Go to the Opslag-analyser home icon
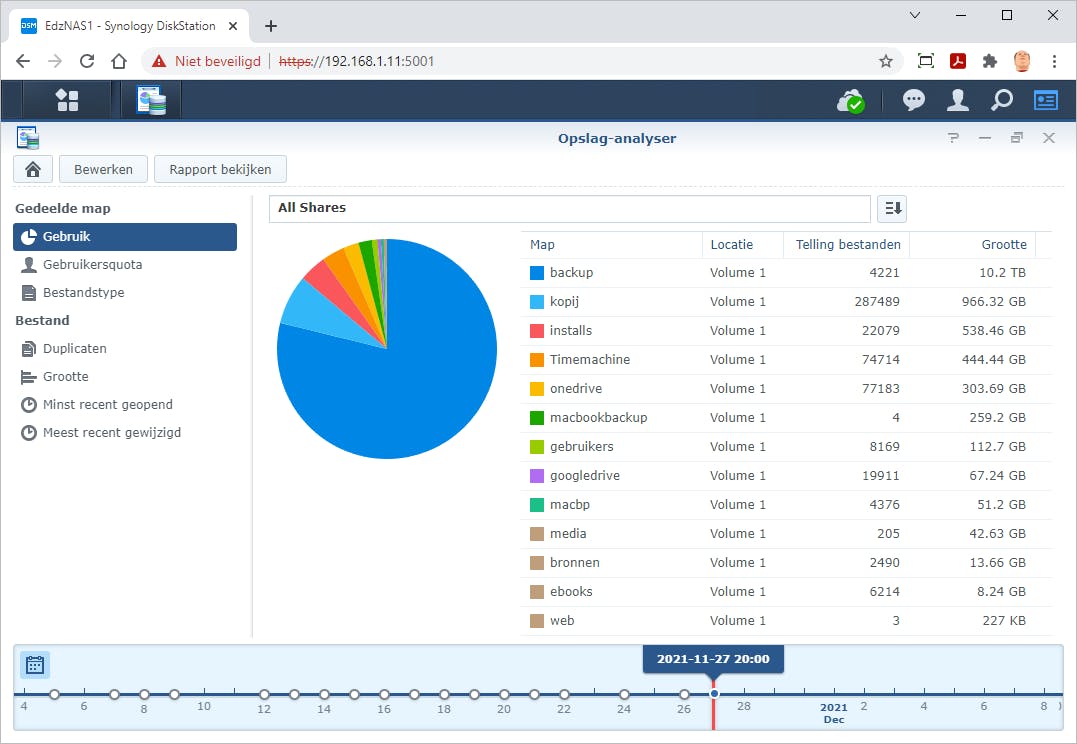Screen dimensions: 1077x744 33,169
